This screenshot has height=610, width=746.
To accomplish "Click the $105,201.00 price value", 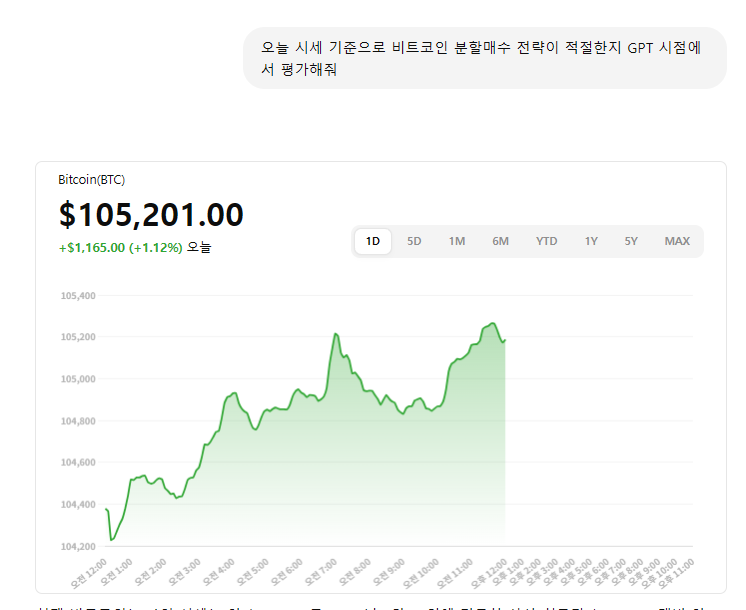I will pyautogui.click(x=151, y=215).
